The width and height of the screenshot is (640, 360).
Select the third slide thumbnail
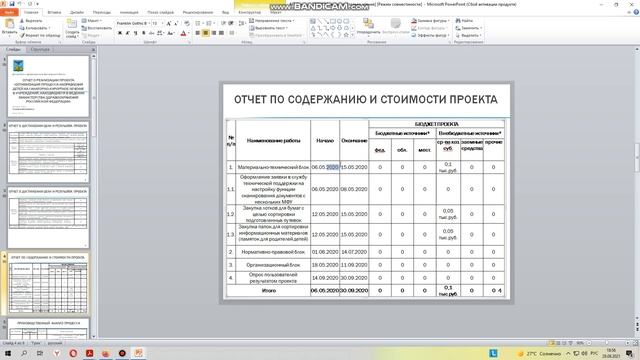point(48,218)
